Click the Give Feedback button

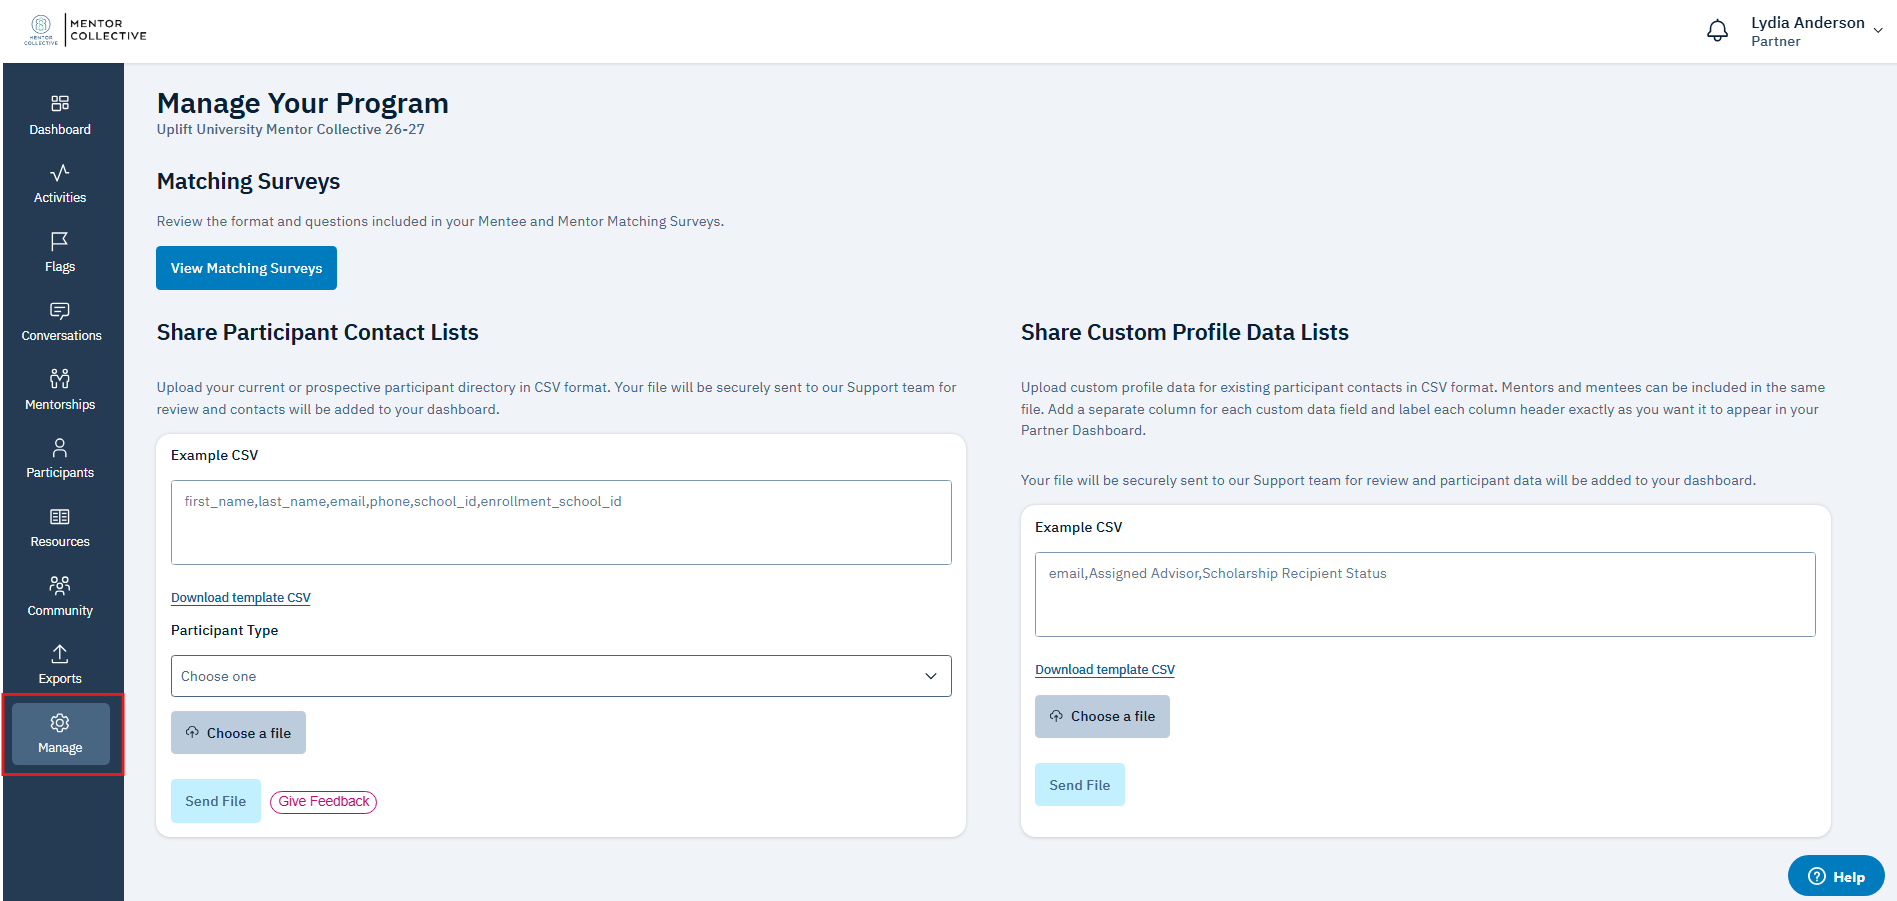[324, 801]
